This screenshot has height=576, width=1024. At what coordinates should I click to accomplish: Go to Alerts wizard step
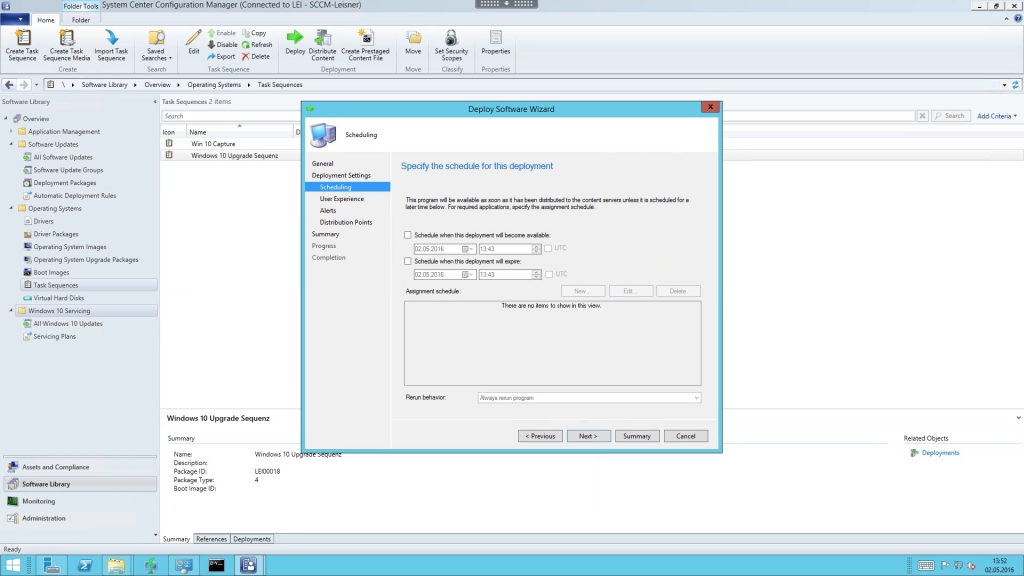click(328, 210)
